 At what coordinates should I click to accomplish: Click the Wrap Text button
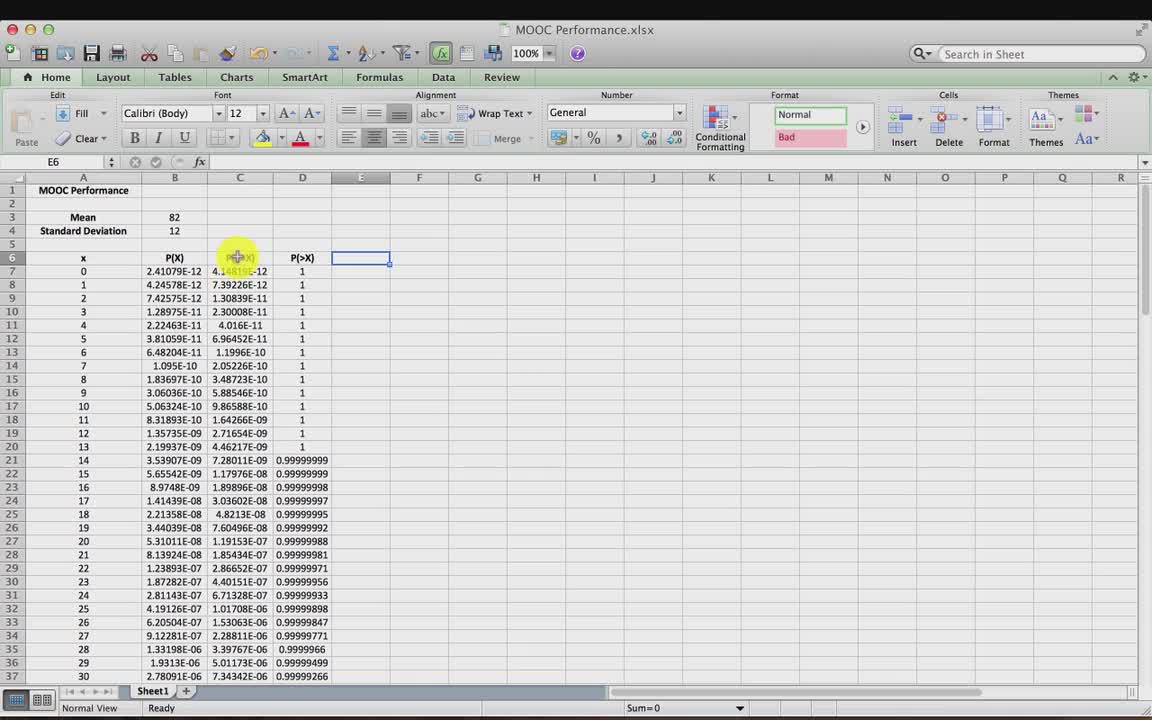point(495,114)
